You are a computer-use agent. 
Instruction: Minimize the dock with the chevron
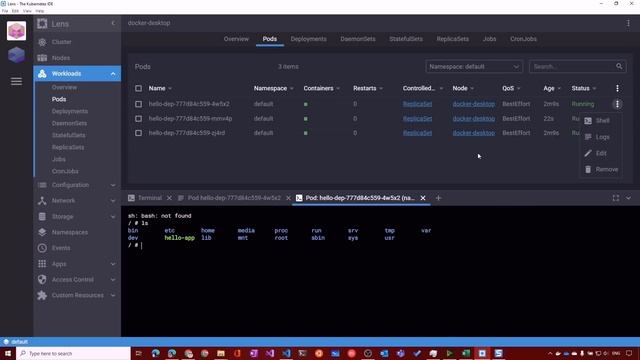(628, 198)
